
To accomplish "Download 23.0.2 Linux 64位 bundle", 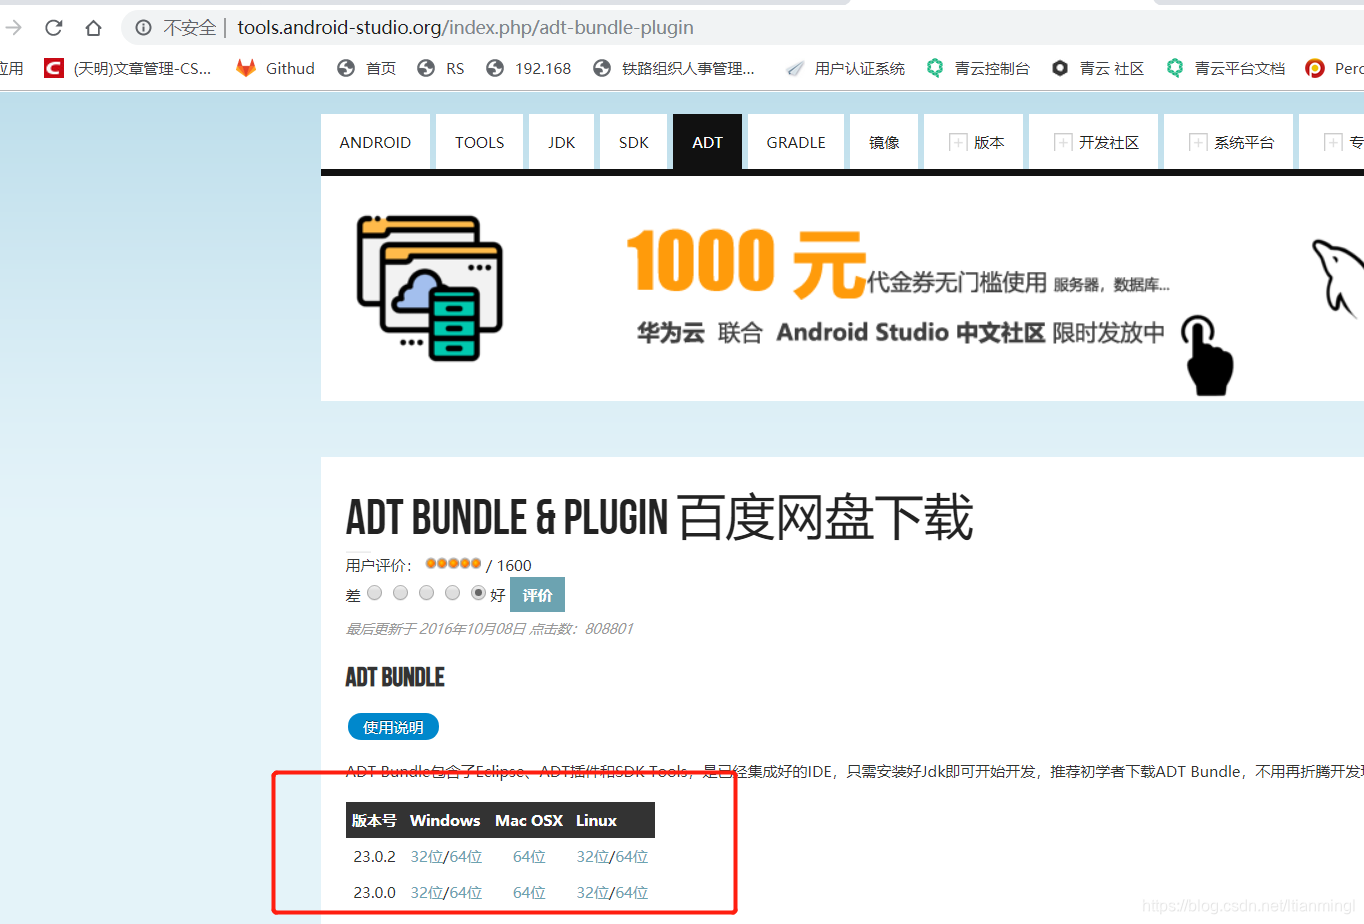I will (632, 857).
